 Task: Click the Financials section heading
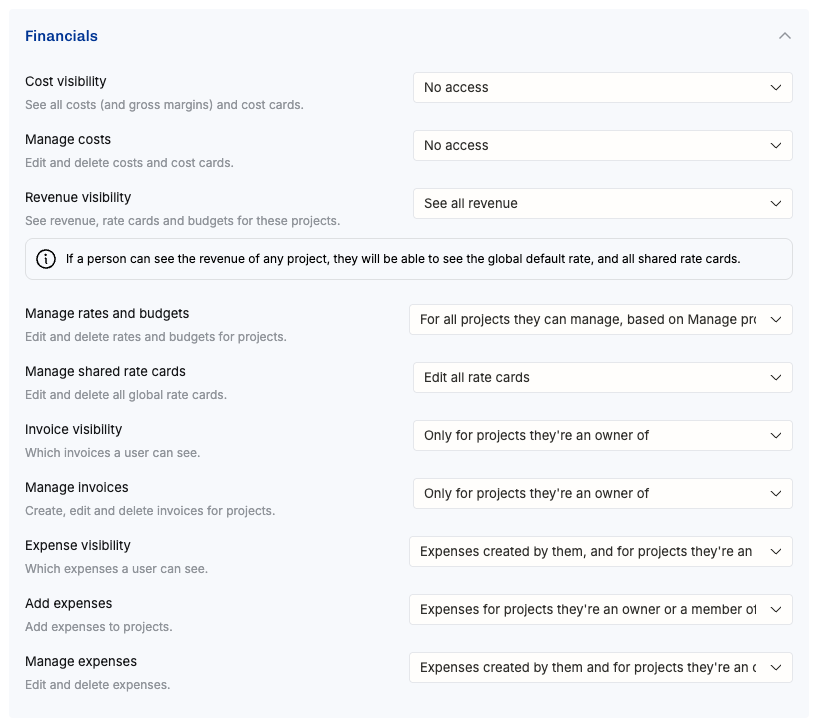tap(61, 36)
